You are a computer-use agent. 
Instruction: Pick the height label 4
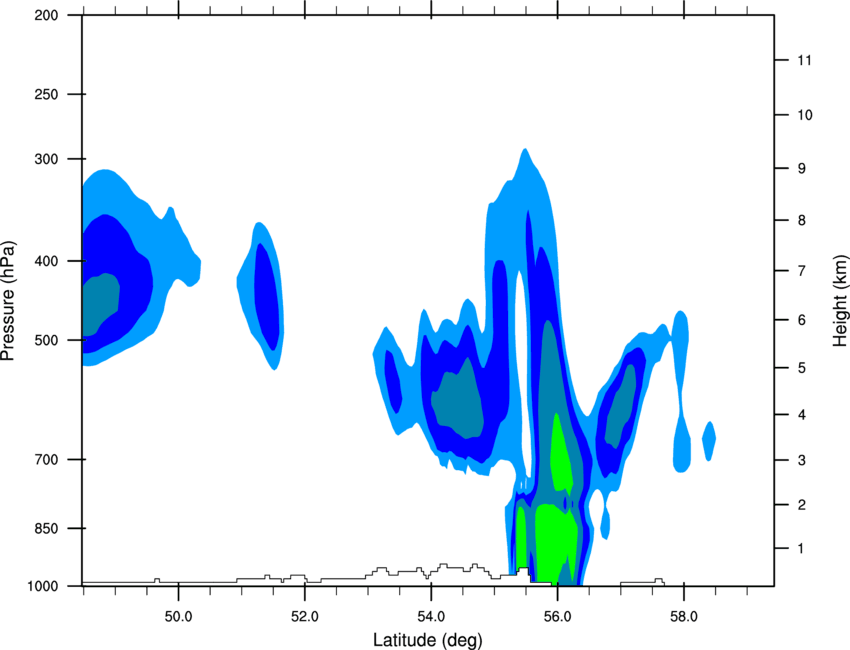[802, 415]
